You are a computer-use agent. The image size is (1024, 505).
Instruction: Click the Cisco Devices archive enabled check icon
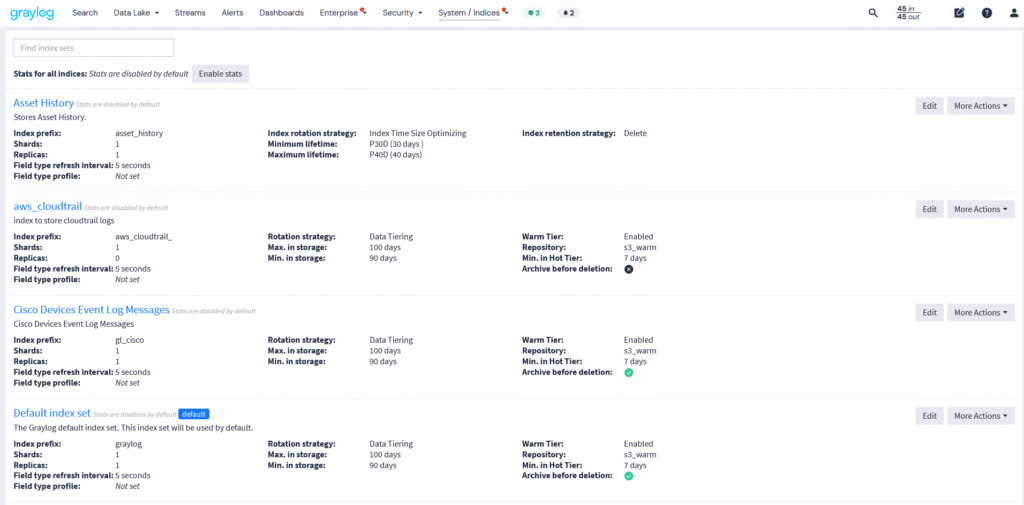pyautogui.click(x=628, y=372)
